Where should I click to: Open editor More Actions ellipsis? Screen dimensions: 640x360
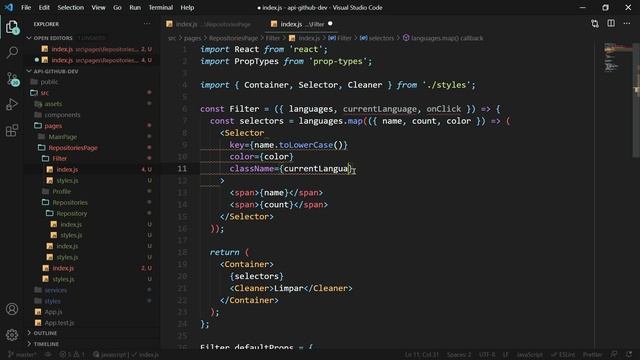pos(627,24)
